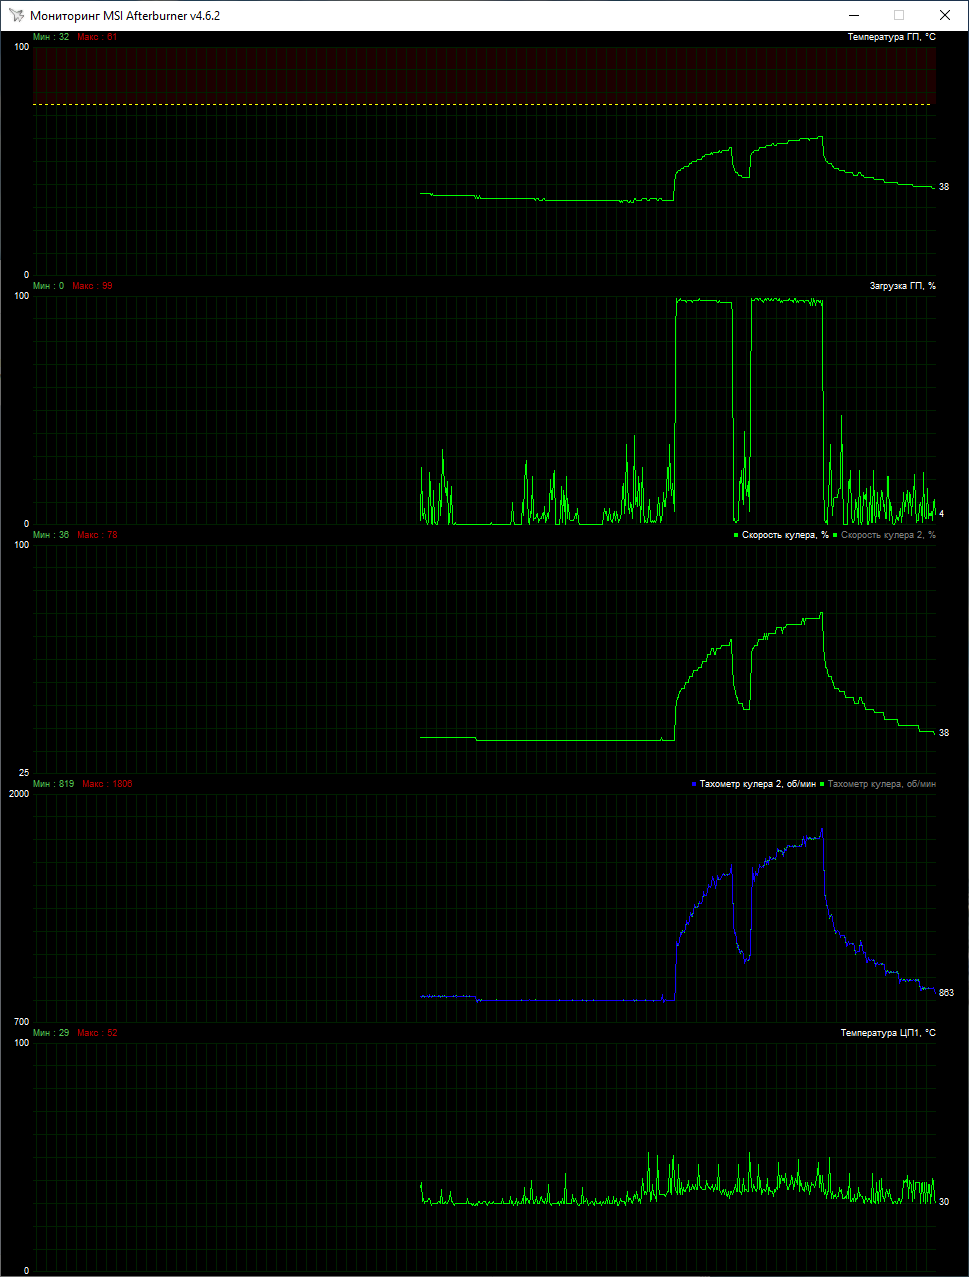Select the 'Тахометр кулера, об/мин' legend entry
This screenshot has height=1277, width=969.
point(877,784)
